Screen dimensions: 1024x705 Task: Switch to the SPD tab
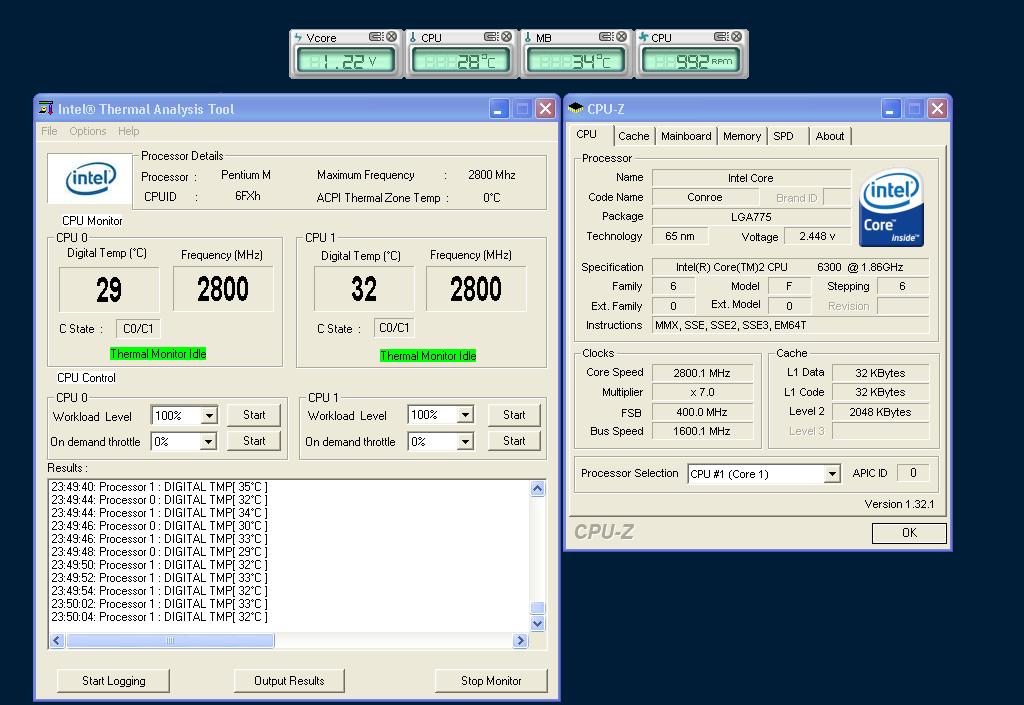(x=783, y=136)
